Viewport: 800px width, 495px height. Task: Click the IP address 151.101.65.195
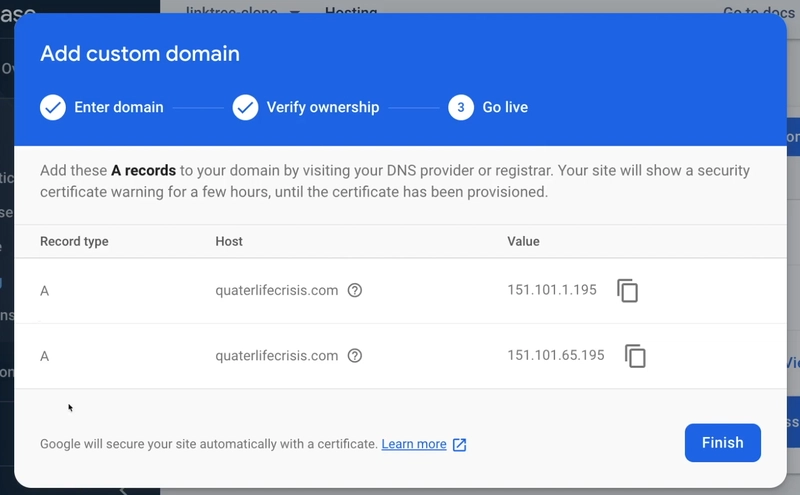556,355
